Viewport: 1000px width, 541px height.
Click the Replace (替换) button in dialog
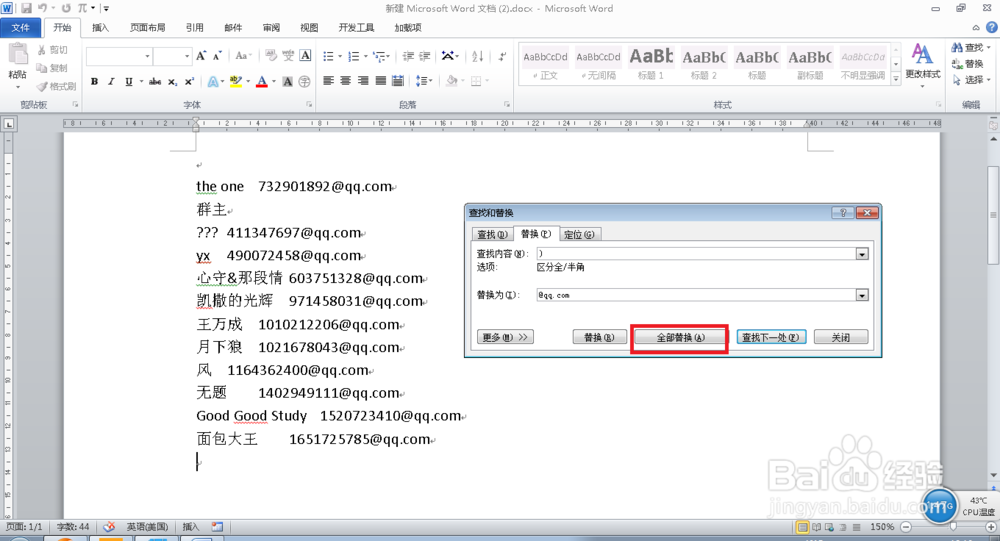(599, 337)
